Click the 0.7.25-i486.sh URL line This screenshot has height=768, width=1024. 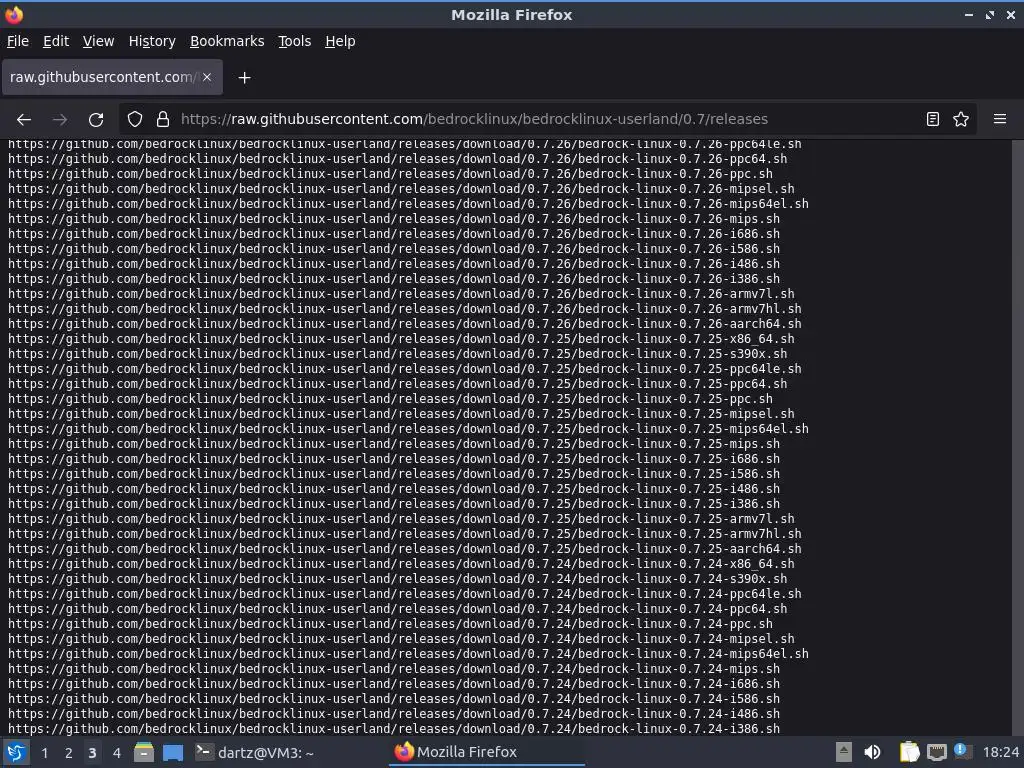click(394, 489)
